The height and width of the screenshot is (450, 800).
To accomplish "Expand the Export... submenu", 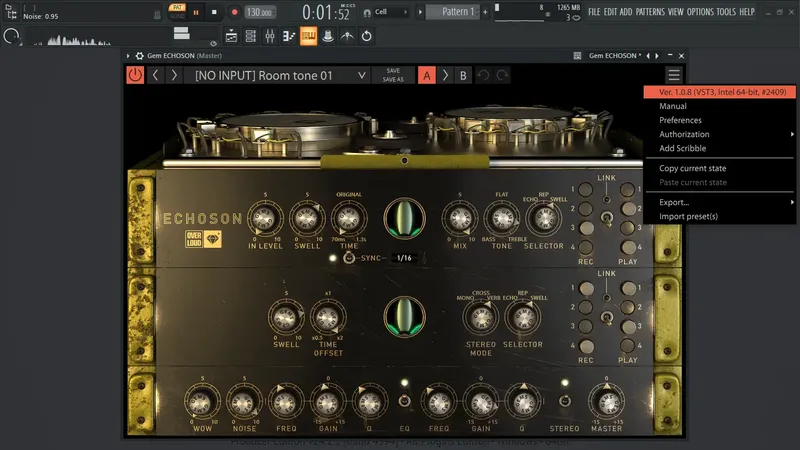I will point(719,202).
